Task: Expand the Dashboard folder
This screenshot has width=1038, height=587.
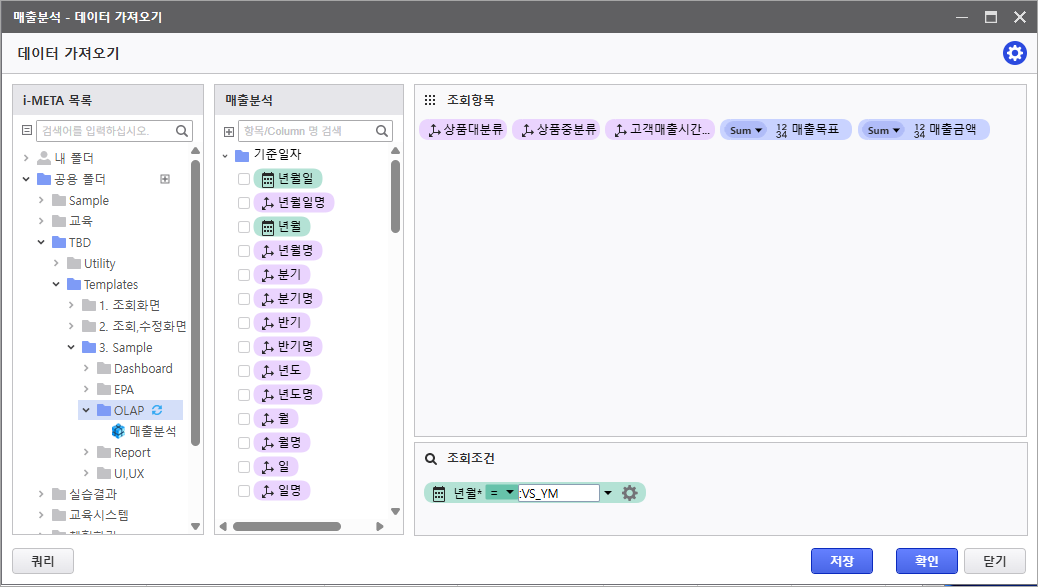Action: click(x=87, y=368)
